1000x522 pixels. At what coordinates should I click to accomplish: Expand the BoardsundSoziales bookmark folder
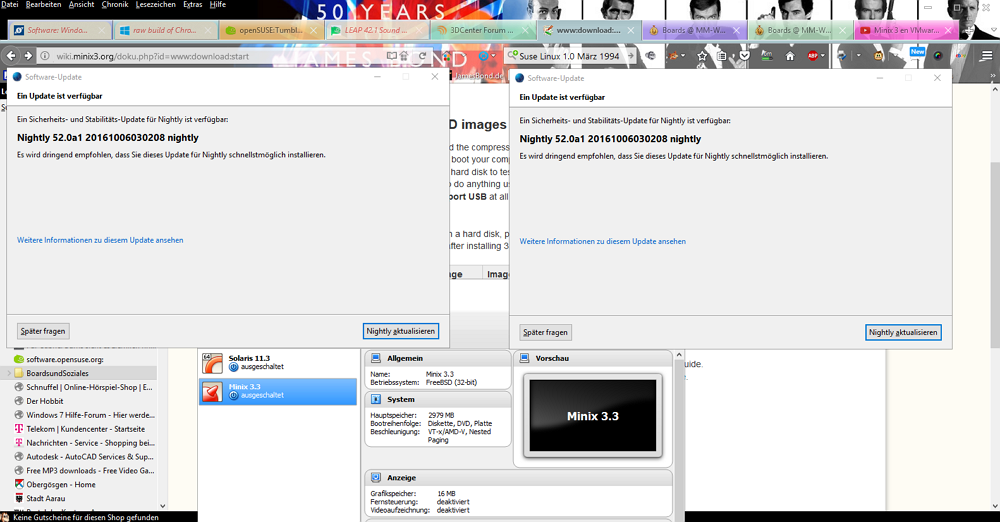pos(9,373)
